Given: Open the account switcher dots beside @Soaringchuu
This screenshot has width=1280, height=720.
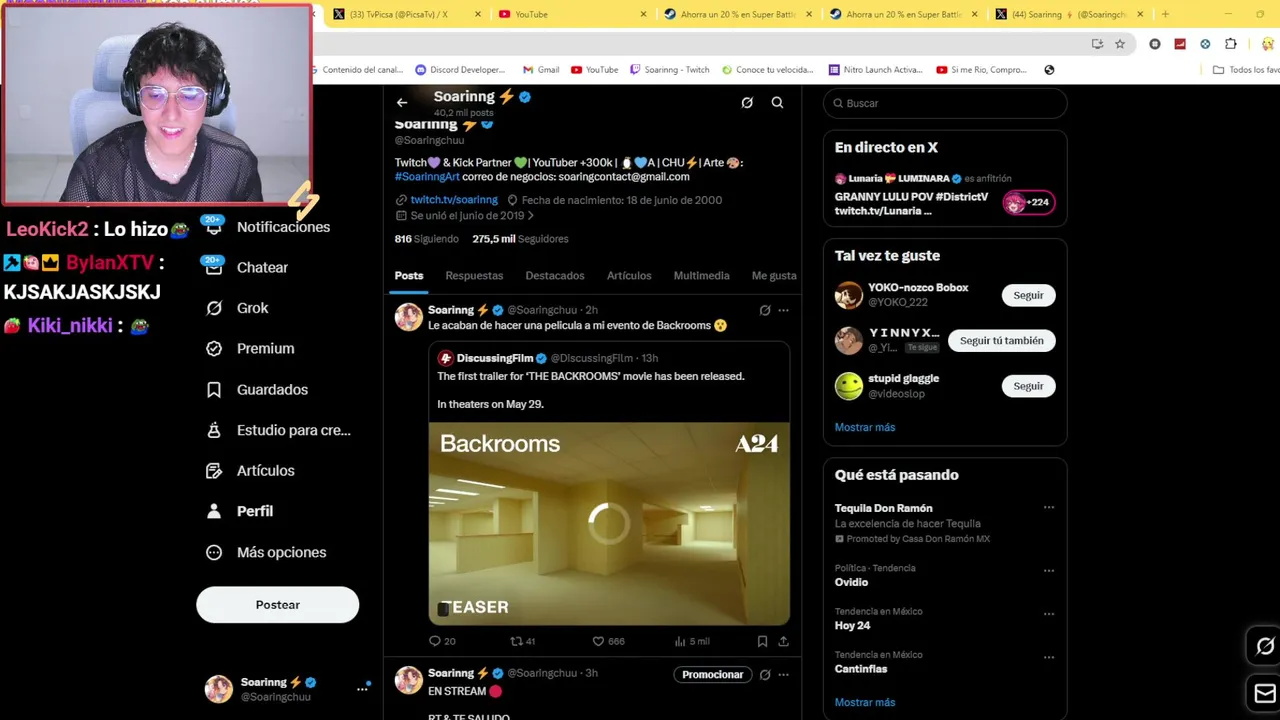Looking at the screenshot, I should (x=362, y=688).
